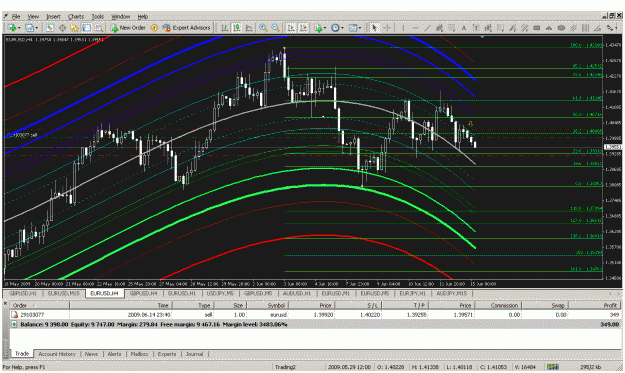This screenshot has width=625, height=373.
Task: Toggle Chart Shift from the toolbar
Action: pos(303,27)
